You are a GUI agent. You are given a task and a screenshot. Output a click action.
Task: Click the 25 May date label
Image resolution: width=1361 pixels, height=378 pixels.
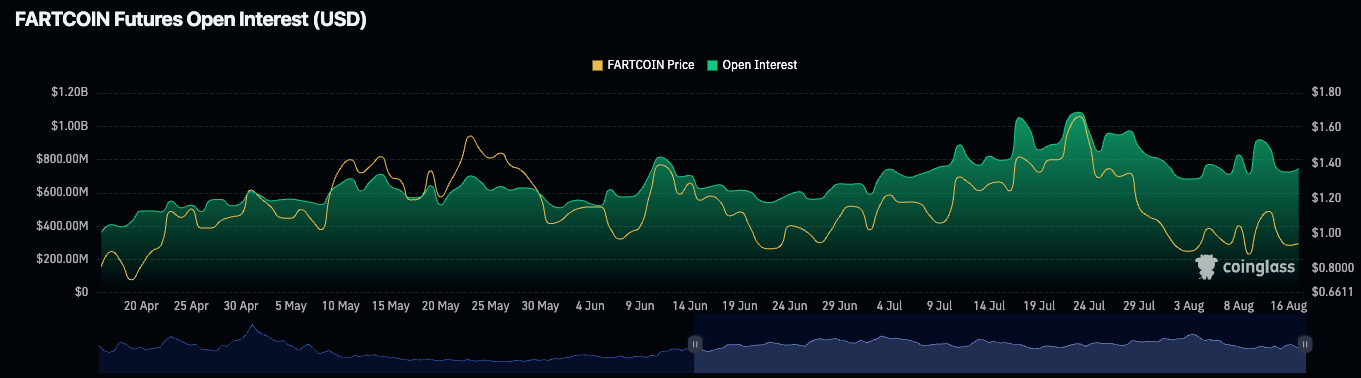pos(490,306)
